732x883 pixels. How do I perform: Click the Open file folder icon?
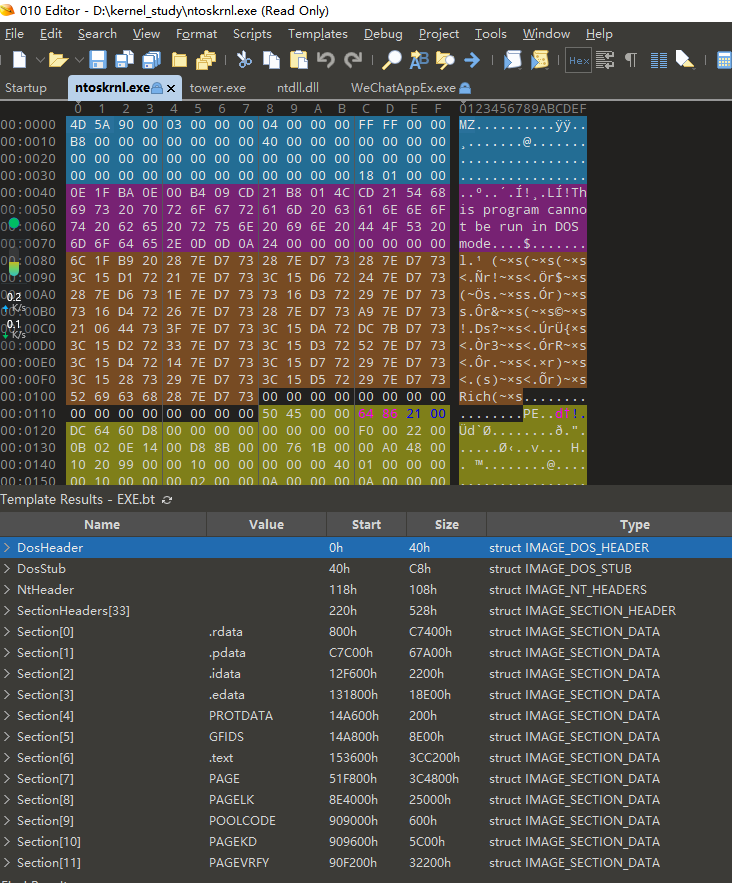pos(58,60)
